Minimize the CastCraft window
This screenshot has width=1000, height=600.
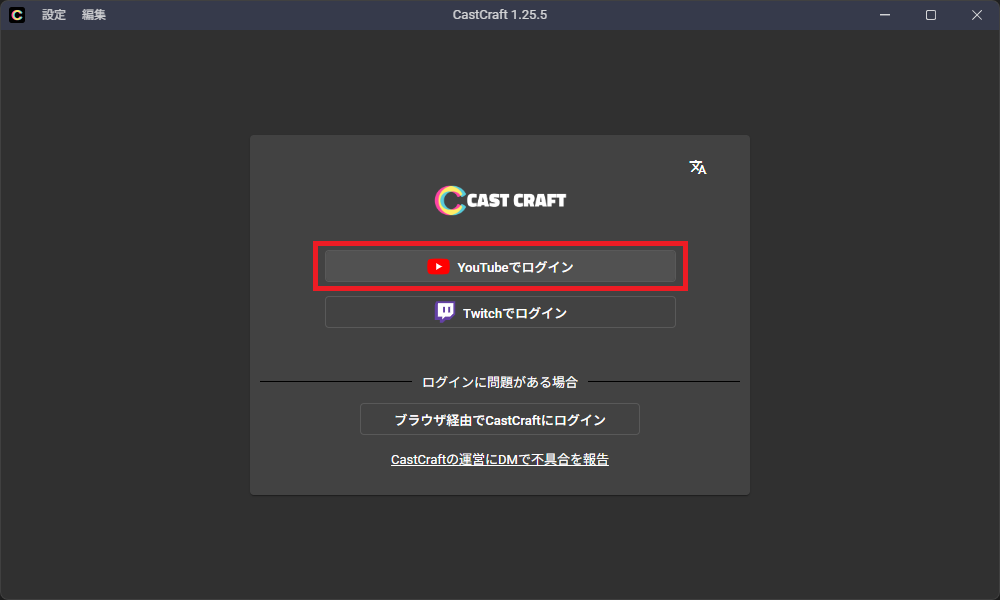(885, 15)
